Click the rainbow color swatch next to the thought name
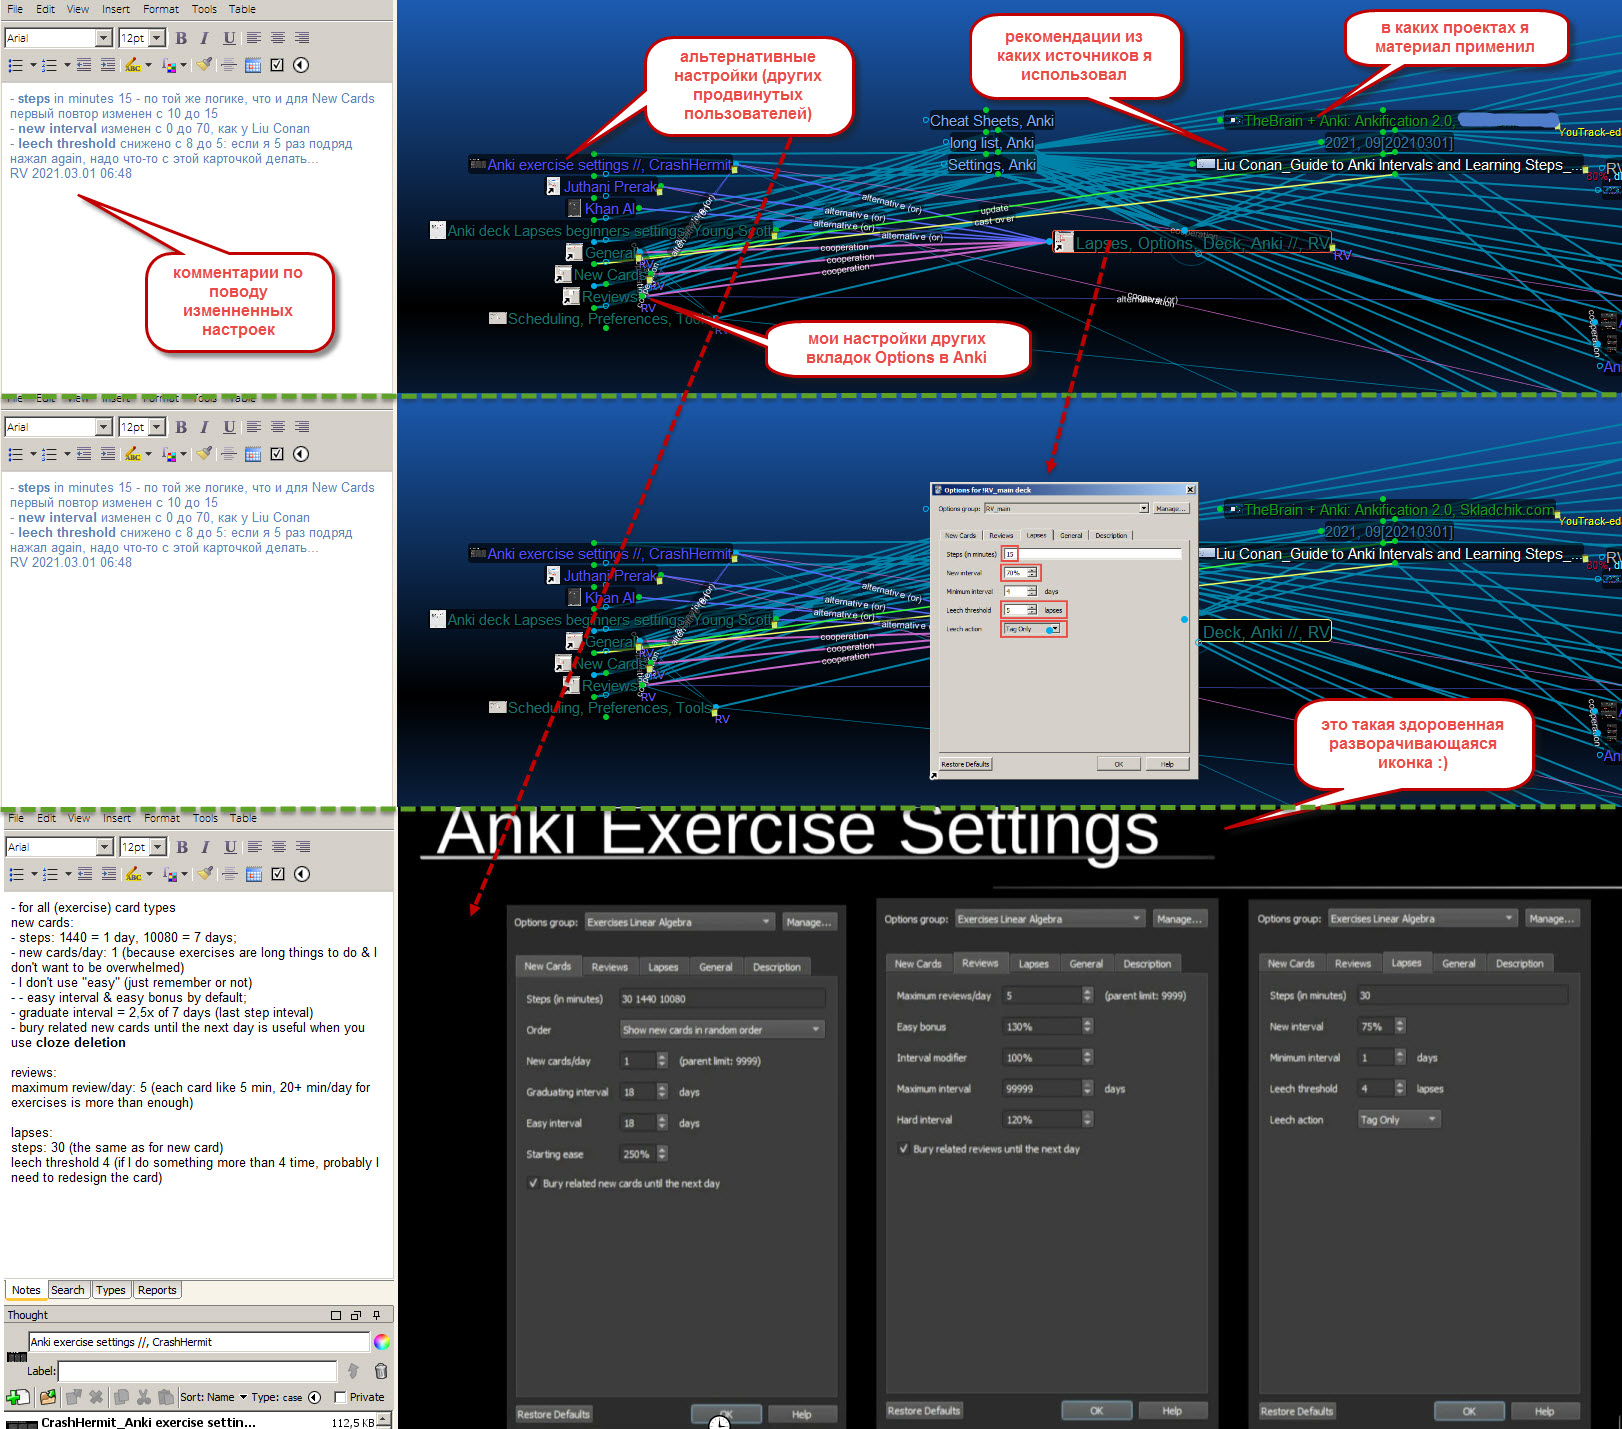1622x1429 pixels. coord(382,1341)
